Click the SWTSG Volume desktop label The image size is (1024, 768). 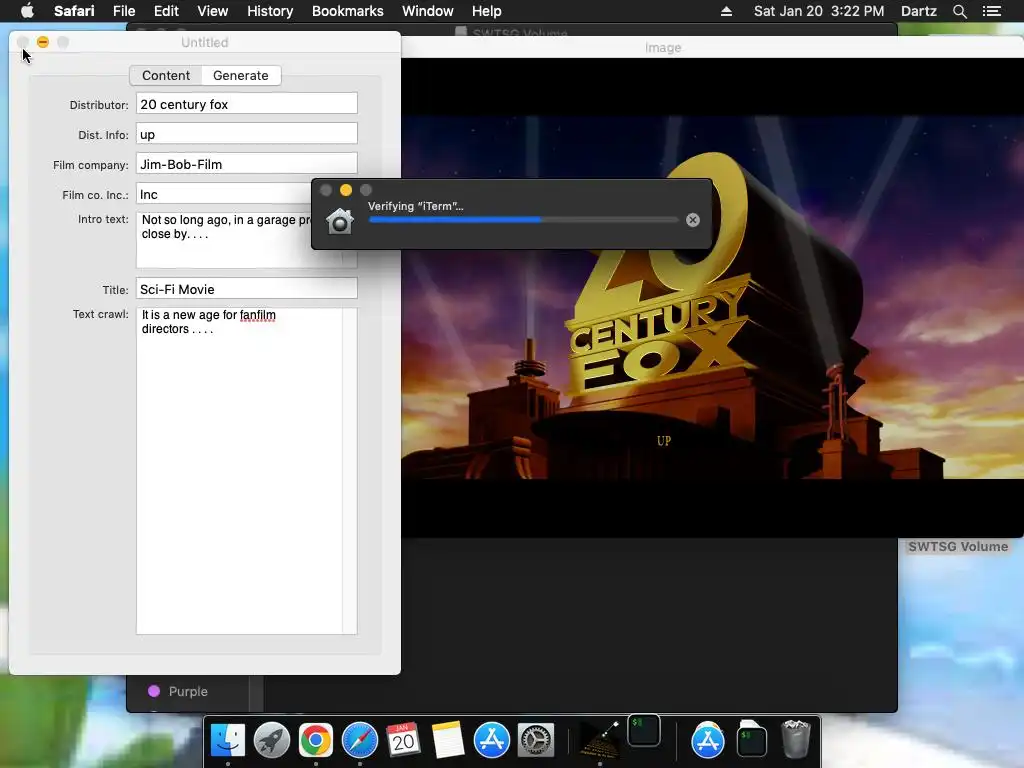(958, 547)
